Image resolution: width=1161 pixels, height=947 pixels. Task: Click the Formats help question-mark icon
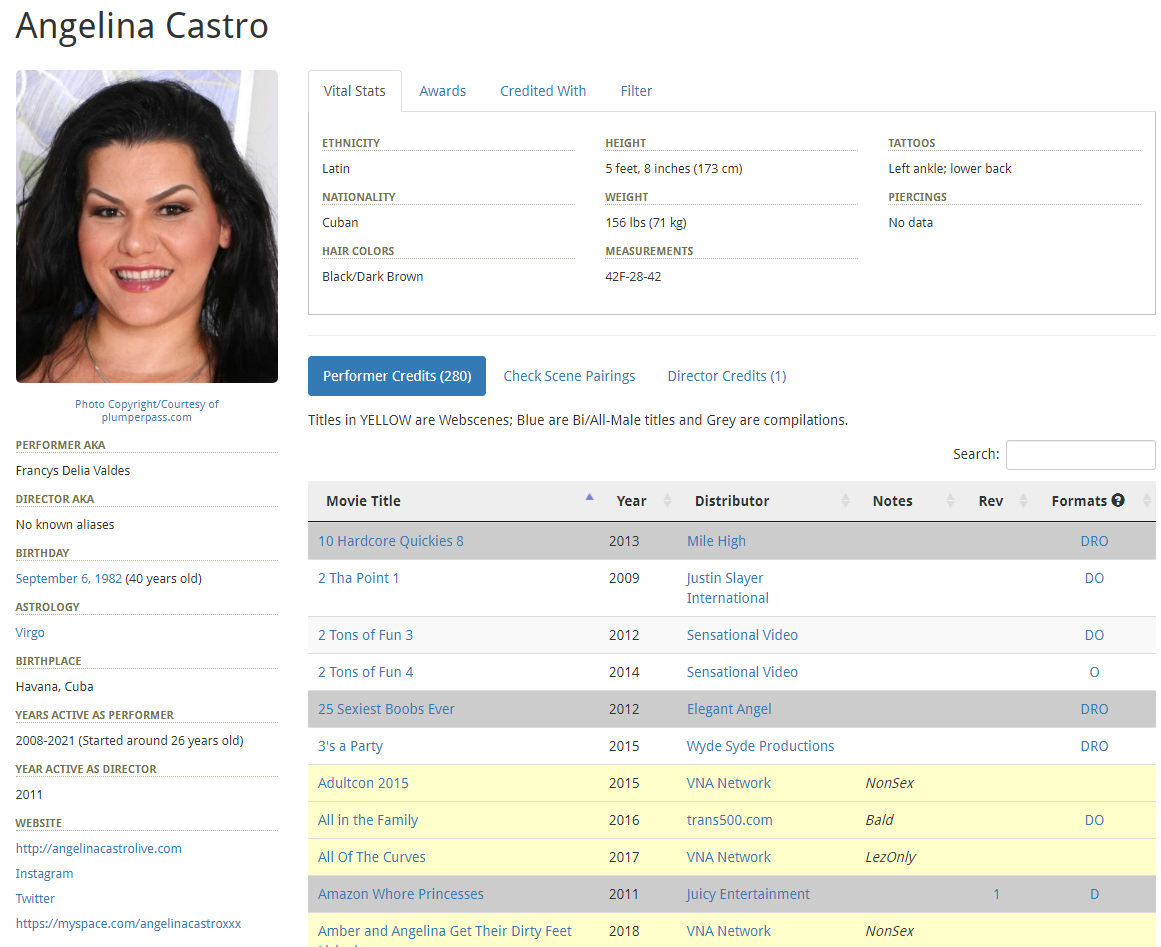click(1117, 501)
